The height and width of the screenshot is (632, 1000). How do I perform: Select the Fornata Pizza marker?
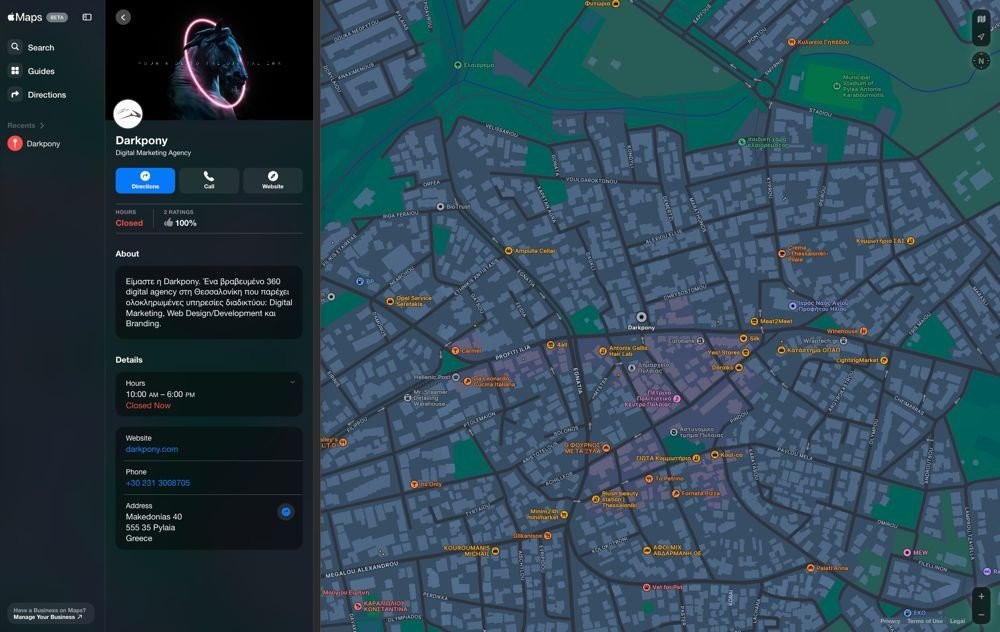(x=675, y=494)
